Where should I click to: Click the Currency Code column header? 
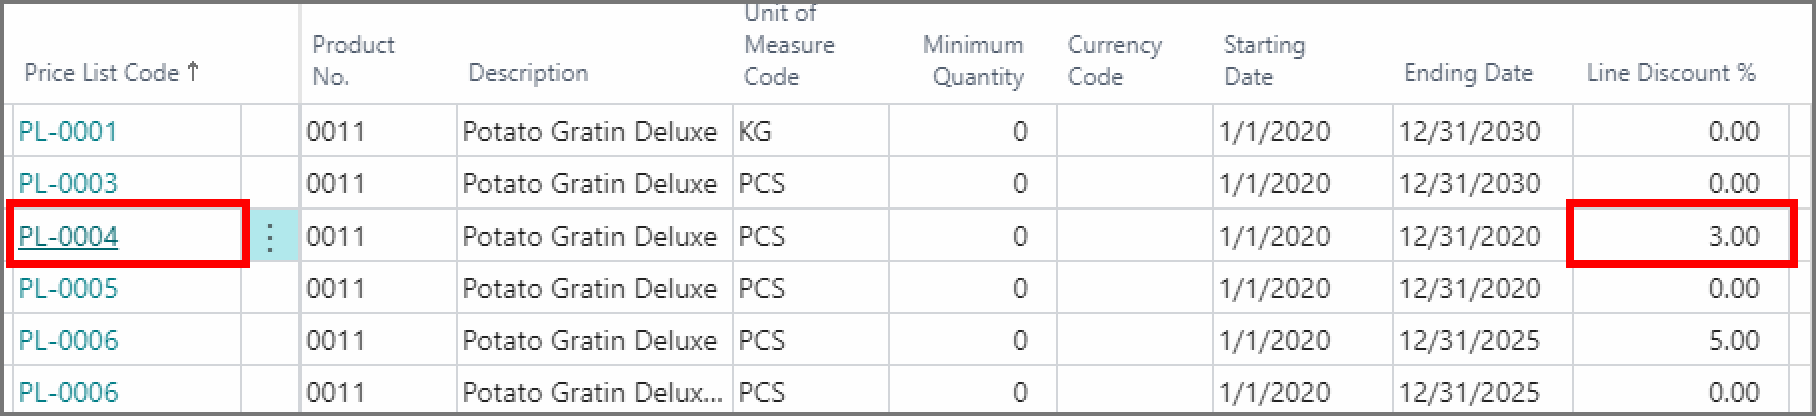[1114, 60]
